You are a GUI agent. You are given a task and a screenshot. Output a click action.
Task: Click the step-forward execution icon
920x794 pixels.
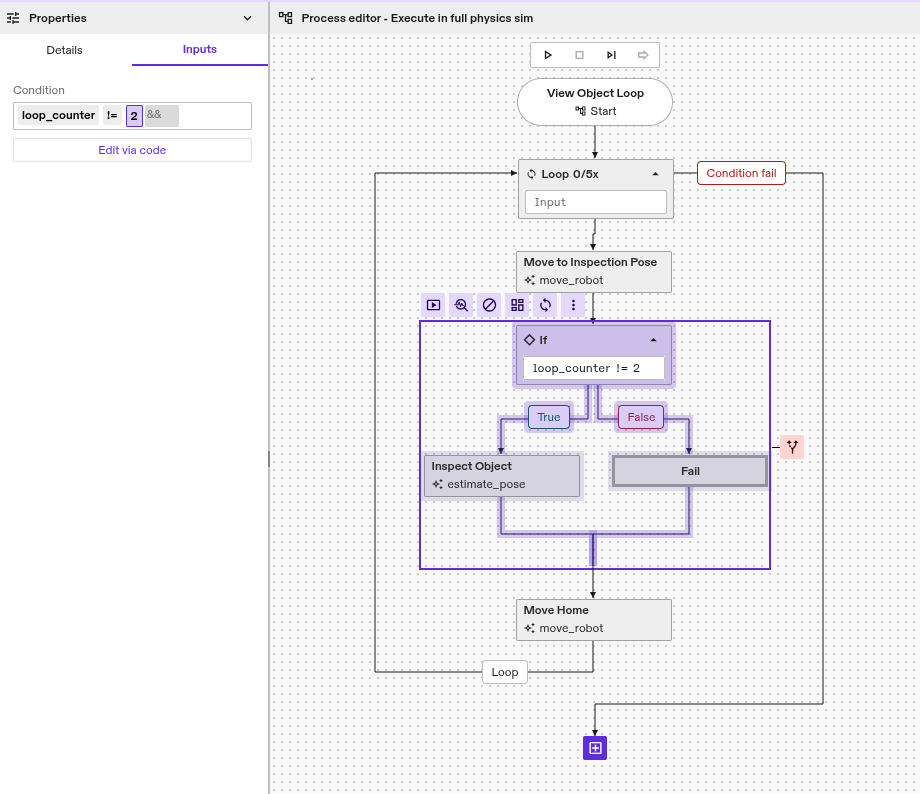[x=611, y=55]
